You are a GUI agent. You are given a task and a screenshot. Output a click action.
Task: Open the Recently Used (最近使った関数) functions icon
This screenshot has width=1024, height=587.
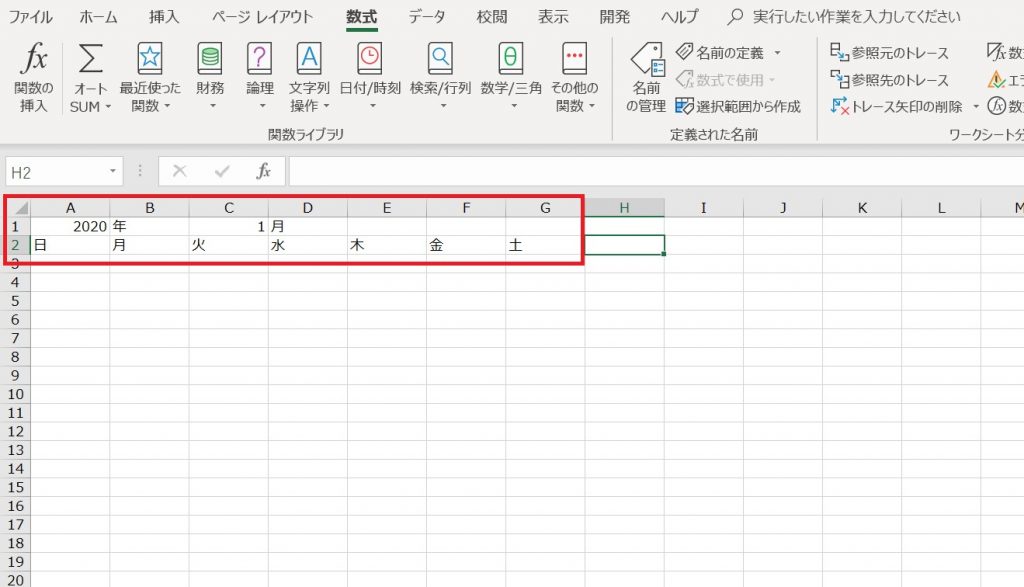click(x=150, y=60)
